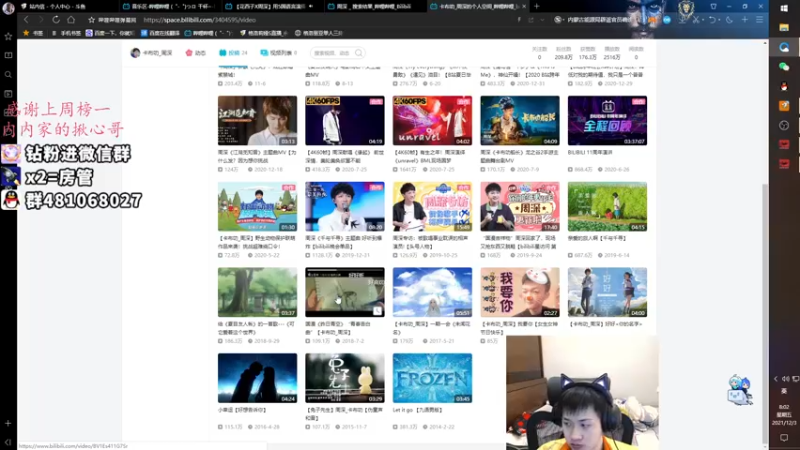800x450 pixels.
Task: Expand the dropdown arrow beside the undo icon
Action: pos(719,19)
